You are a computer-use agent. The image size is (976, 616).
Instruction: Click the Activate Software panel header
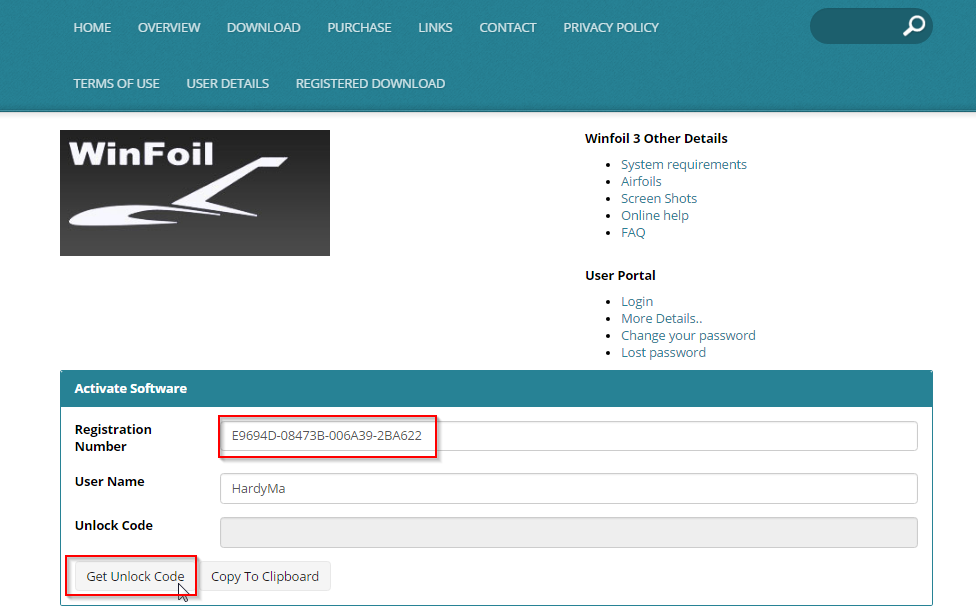point(496,388)
